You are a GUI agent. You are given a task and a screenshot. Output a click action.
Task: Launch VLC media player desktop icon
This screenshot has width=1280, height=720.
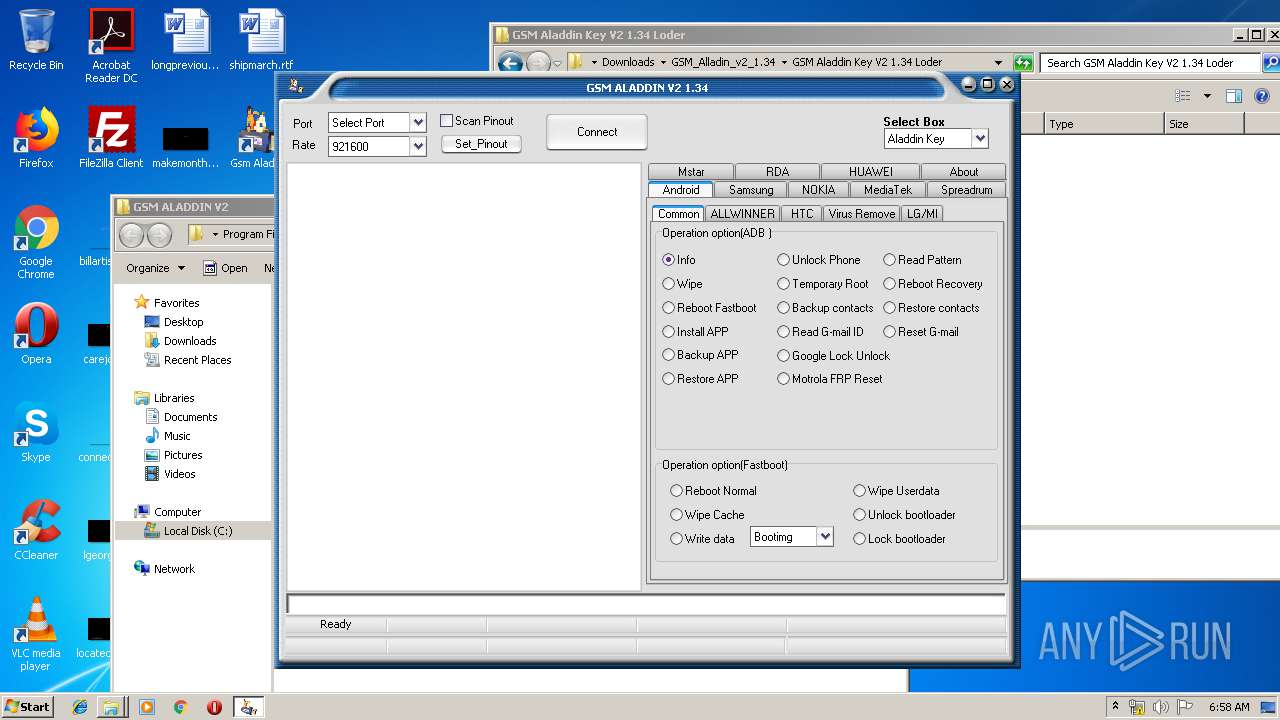click(36, 634)
